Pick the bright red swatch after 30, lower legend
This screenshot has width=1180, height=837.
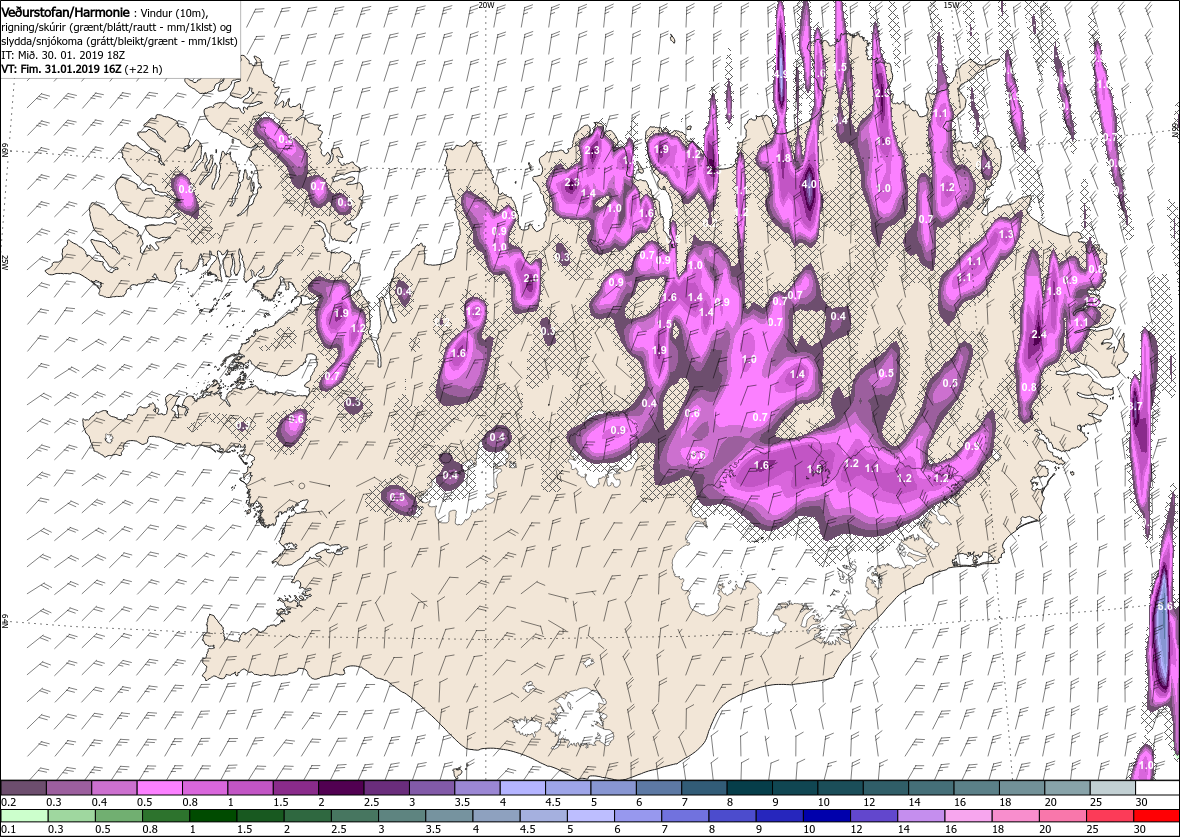(x=1156, y=816)
